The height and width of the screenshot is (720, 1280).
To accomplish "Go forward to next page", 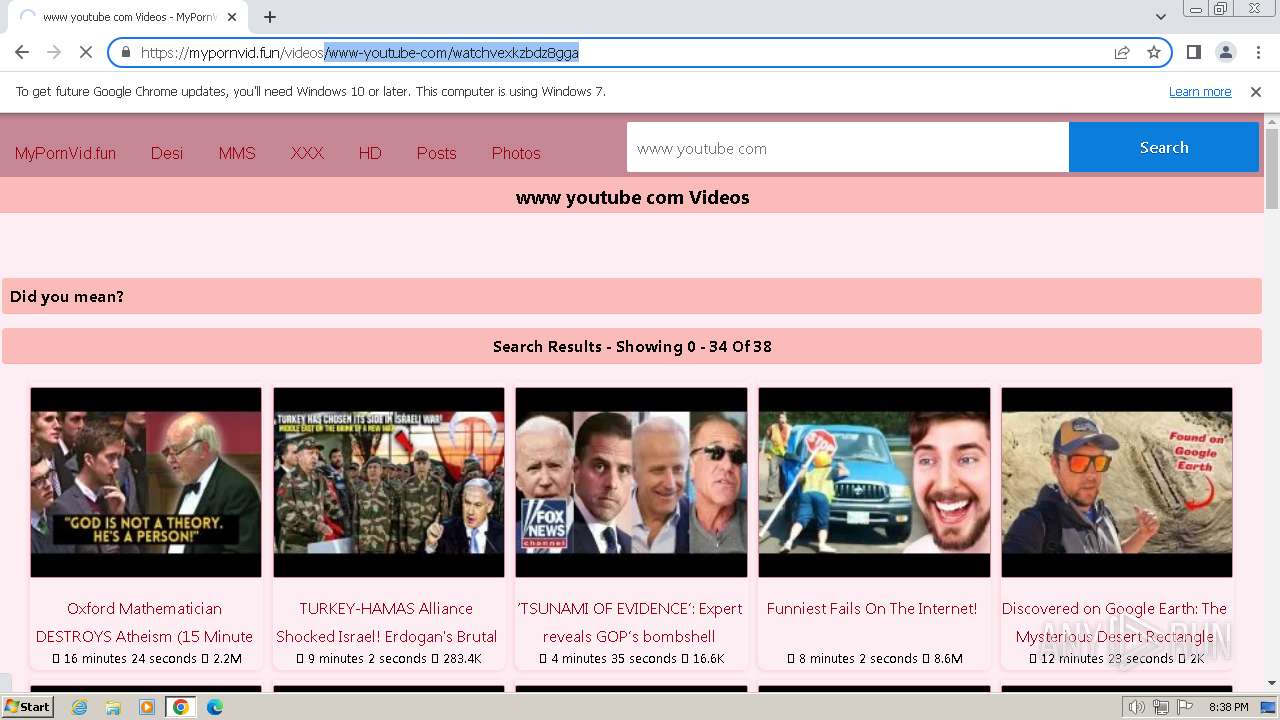I will 54,52.
